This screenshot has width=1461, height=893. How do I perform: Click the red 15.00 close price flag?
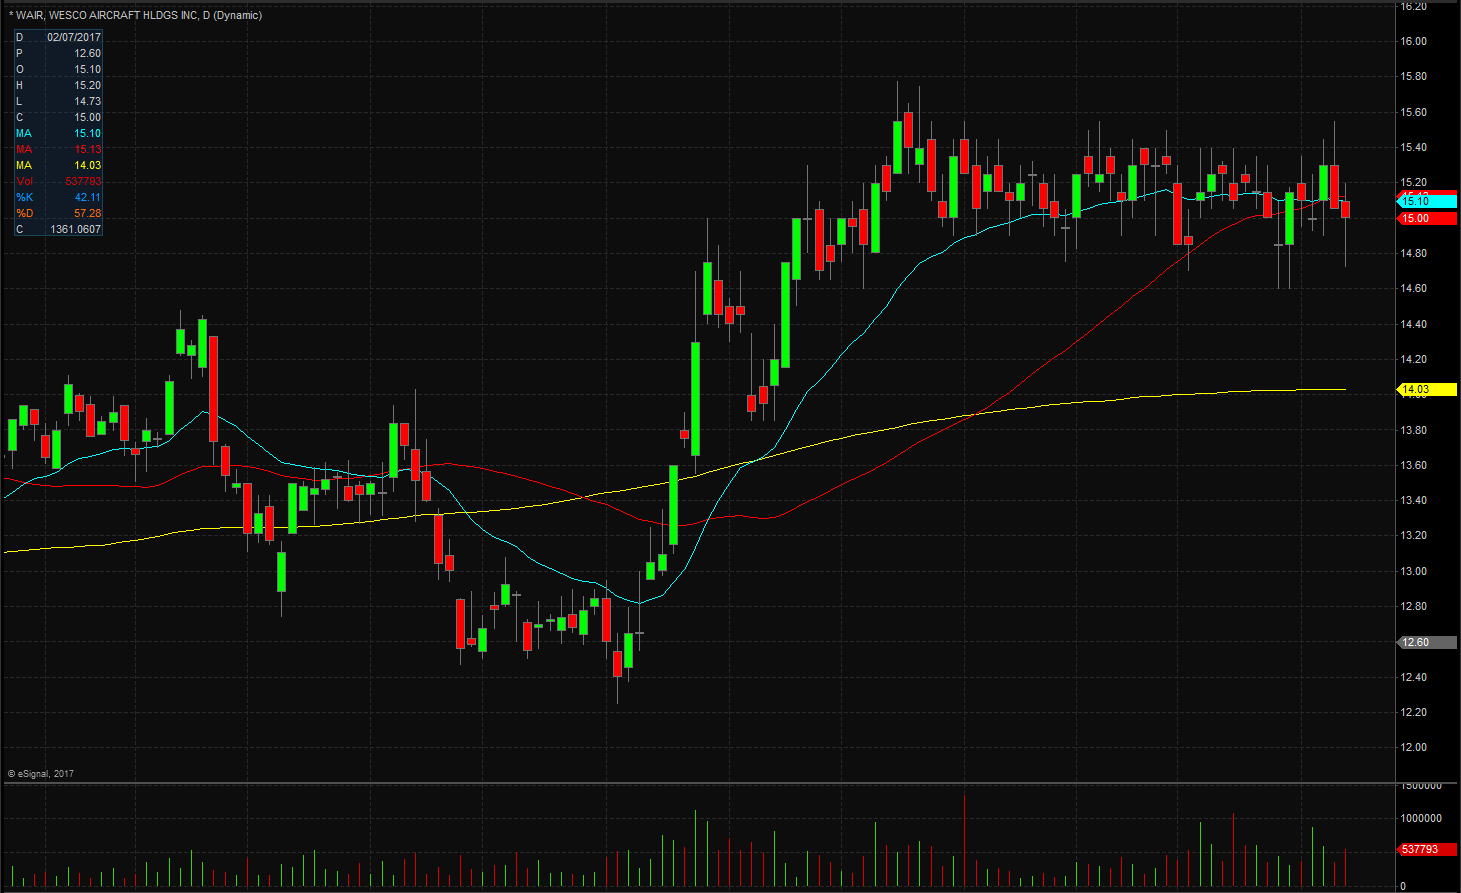1427,218
